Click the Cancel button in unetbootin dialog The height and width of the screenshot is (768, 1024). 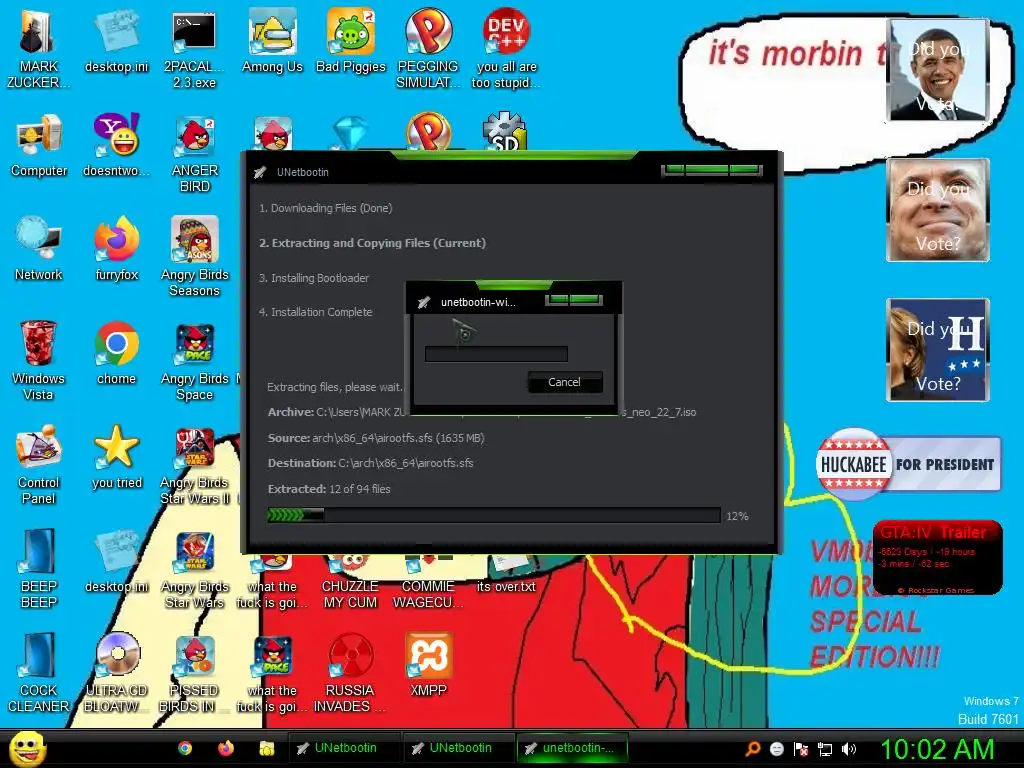coord(565,382)
